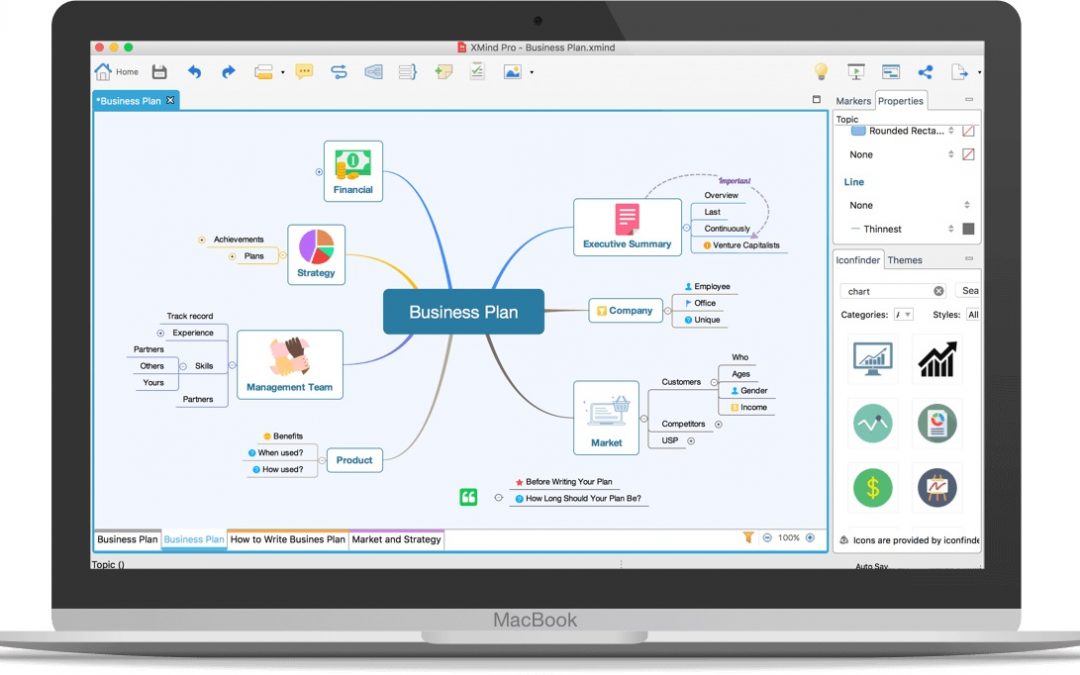Screen dimensions: 1080x675
Task: Click the Search button next to chart field
Action: point(970,291)
